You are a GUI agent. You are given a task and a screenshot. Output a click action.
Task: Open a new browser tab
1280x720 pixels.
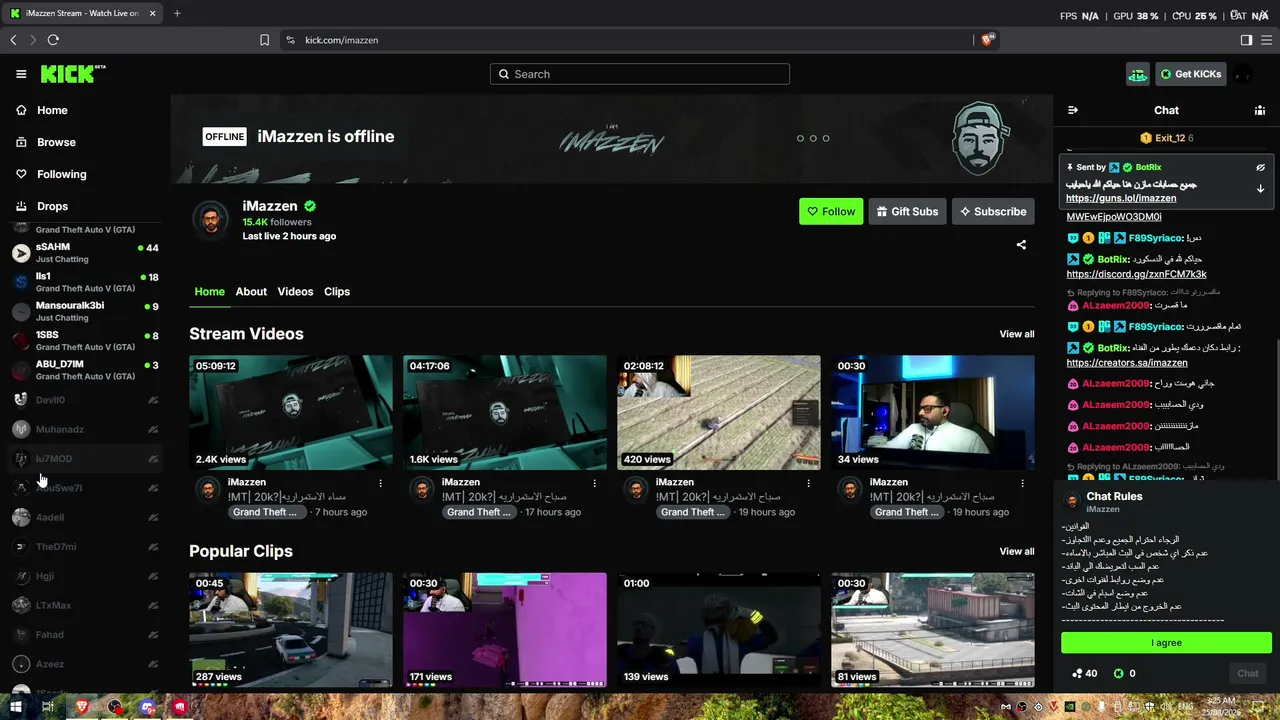pyautogui.click(x=177, y=13)
